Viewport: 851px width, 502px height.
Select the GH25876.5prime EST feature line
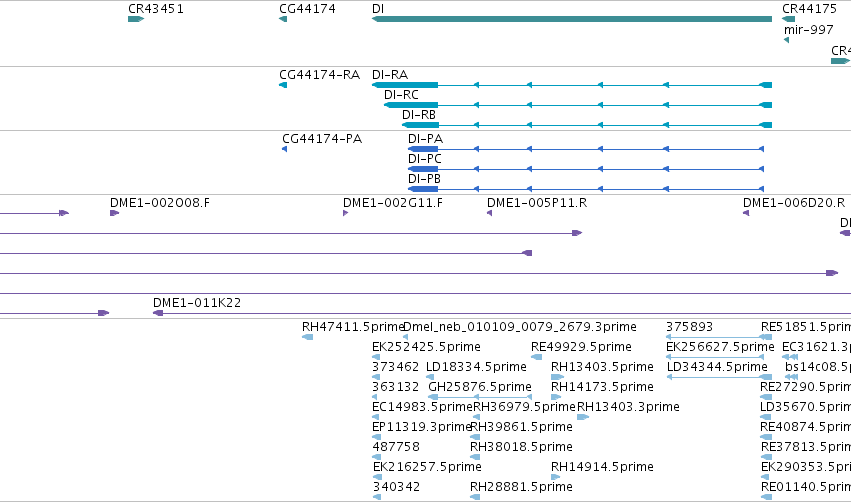pos(480,397)
